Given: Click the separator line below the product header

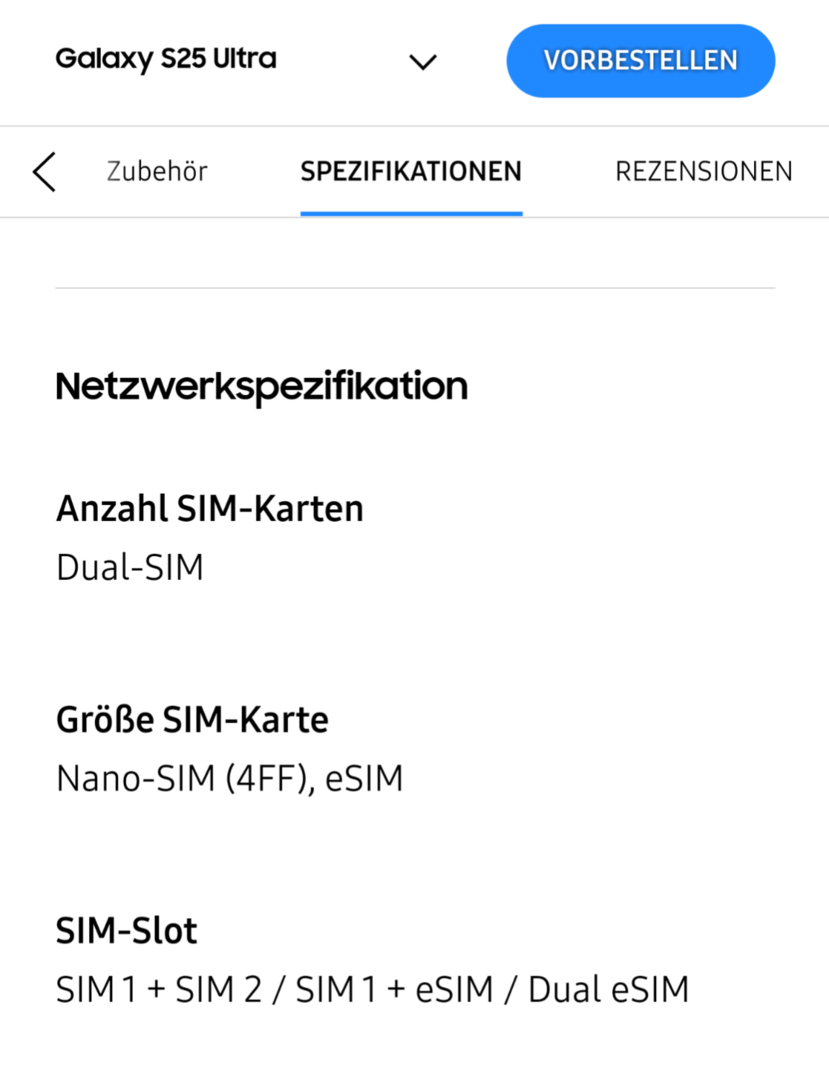Looking at the screenshot, I should 415,126.
